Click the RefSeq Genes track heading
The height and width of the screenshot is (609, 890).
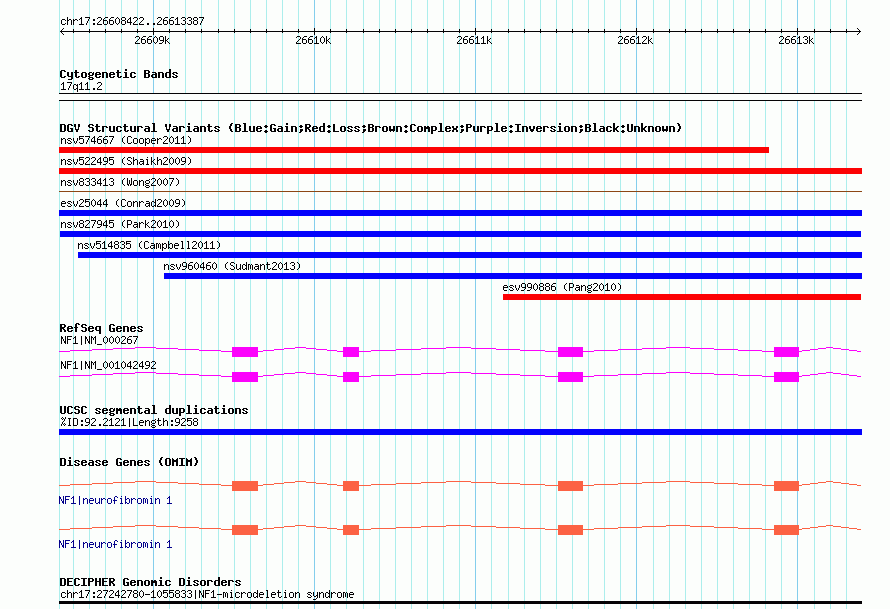coord(101,328)
